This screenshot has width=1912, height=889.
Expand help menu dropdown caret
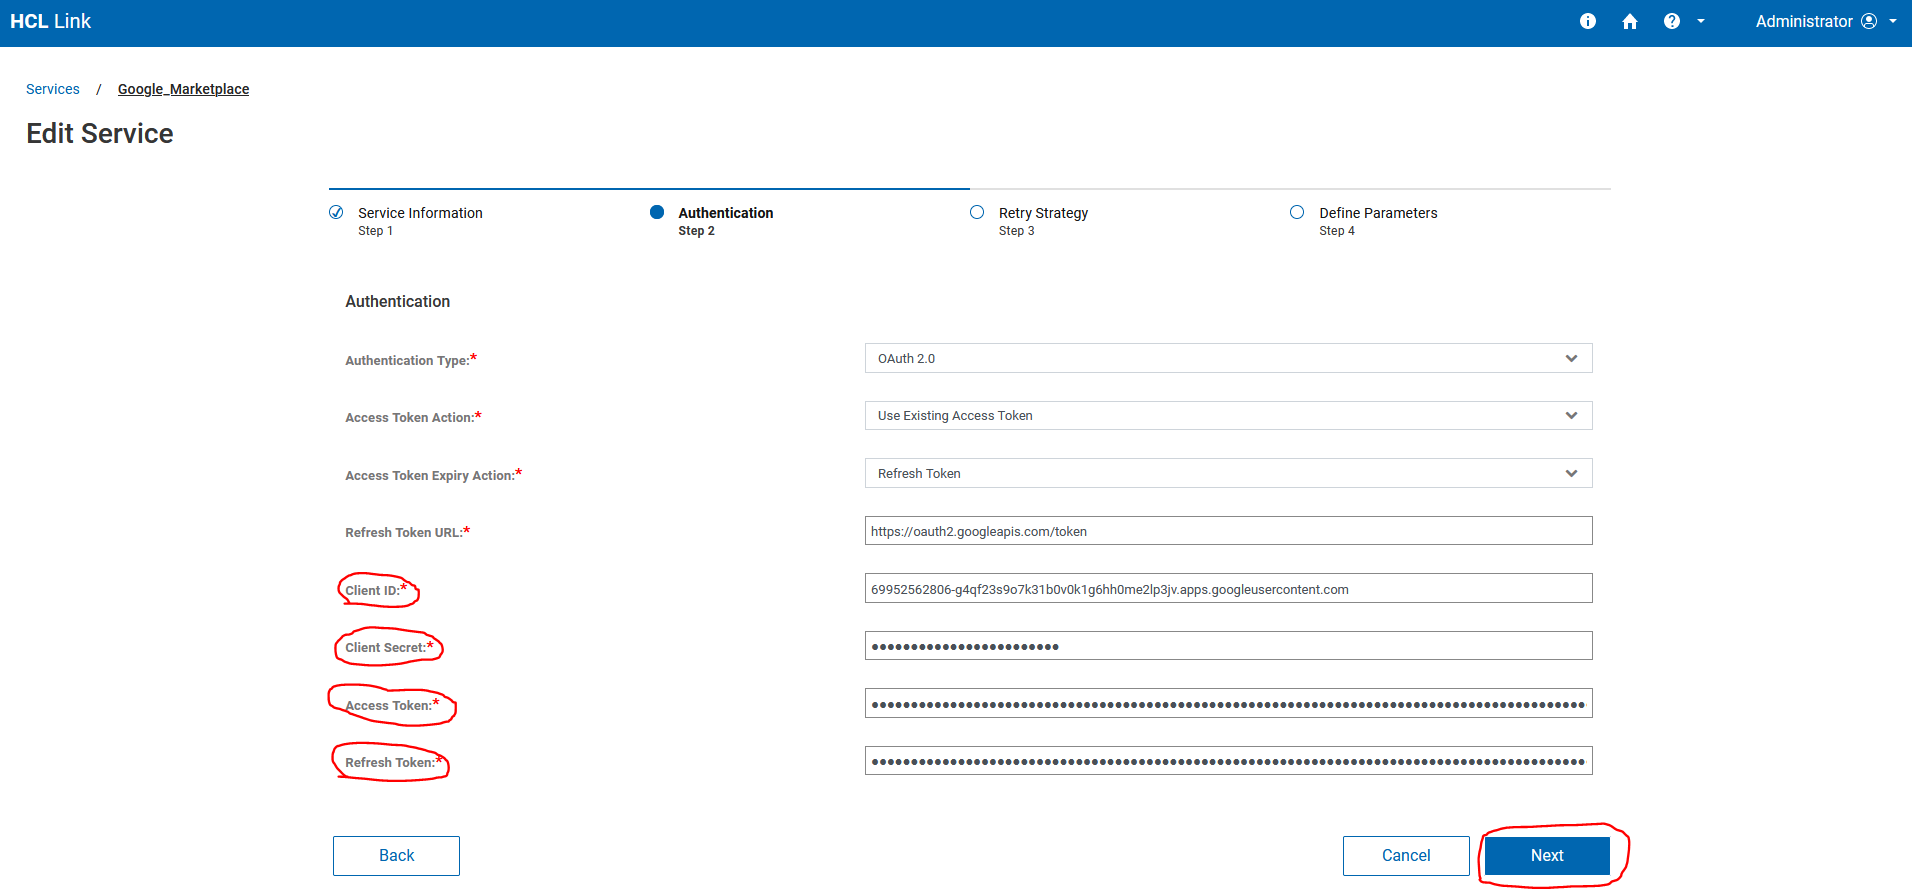[x=1701, y=21]
